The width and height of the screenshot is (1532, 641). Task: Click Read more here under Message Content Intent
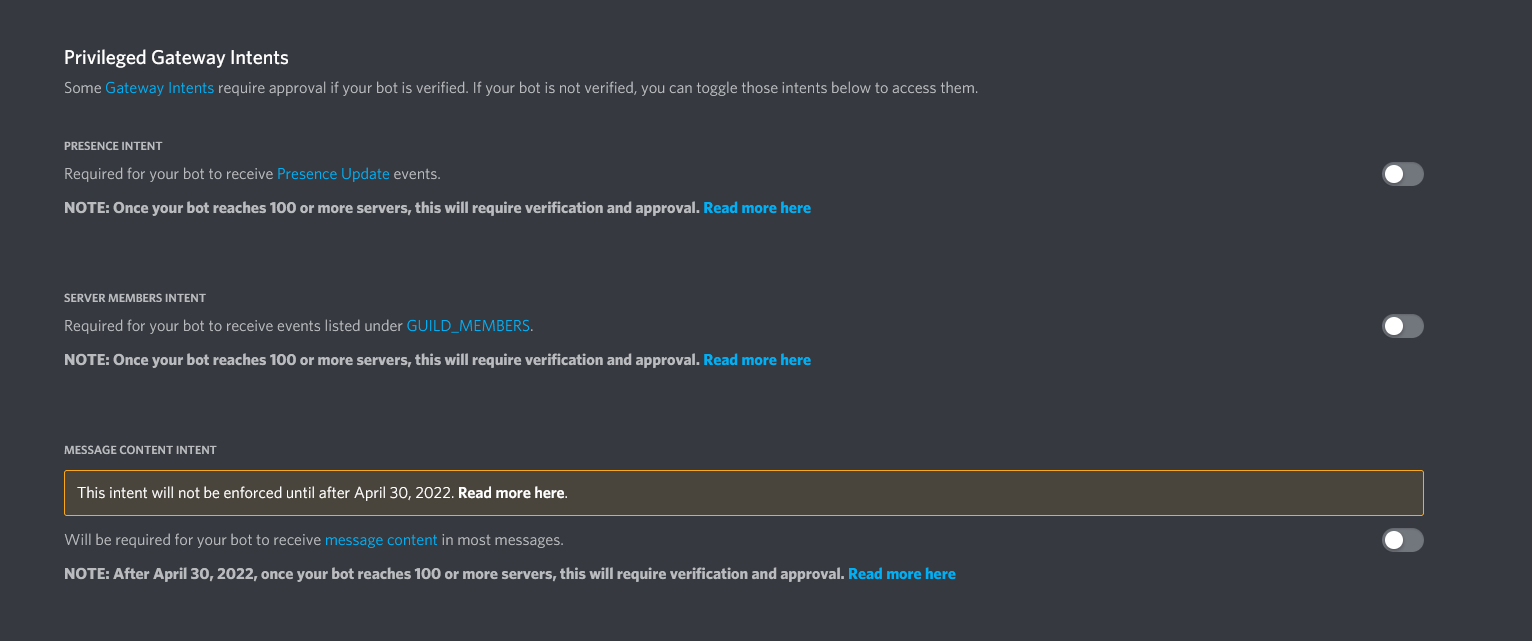click(x=901, y=573)
